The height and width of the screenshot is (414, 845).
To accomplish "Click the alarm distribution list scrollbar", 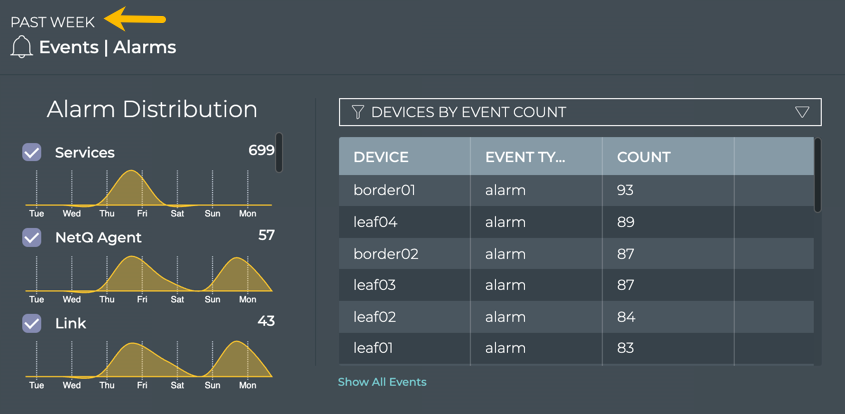I will pos(279,153).
